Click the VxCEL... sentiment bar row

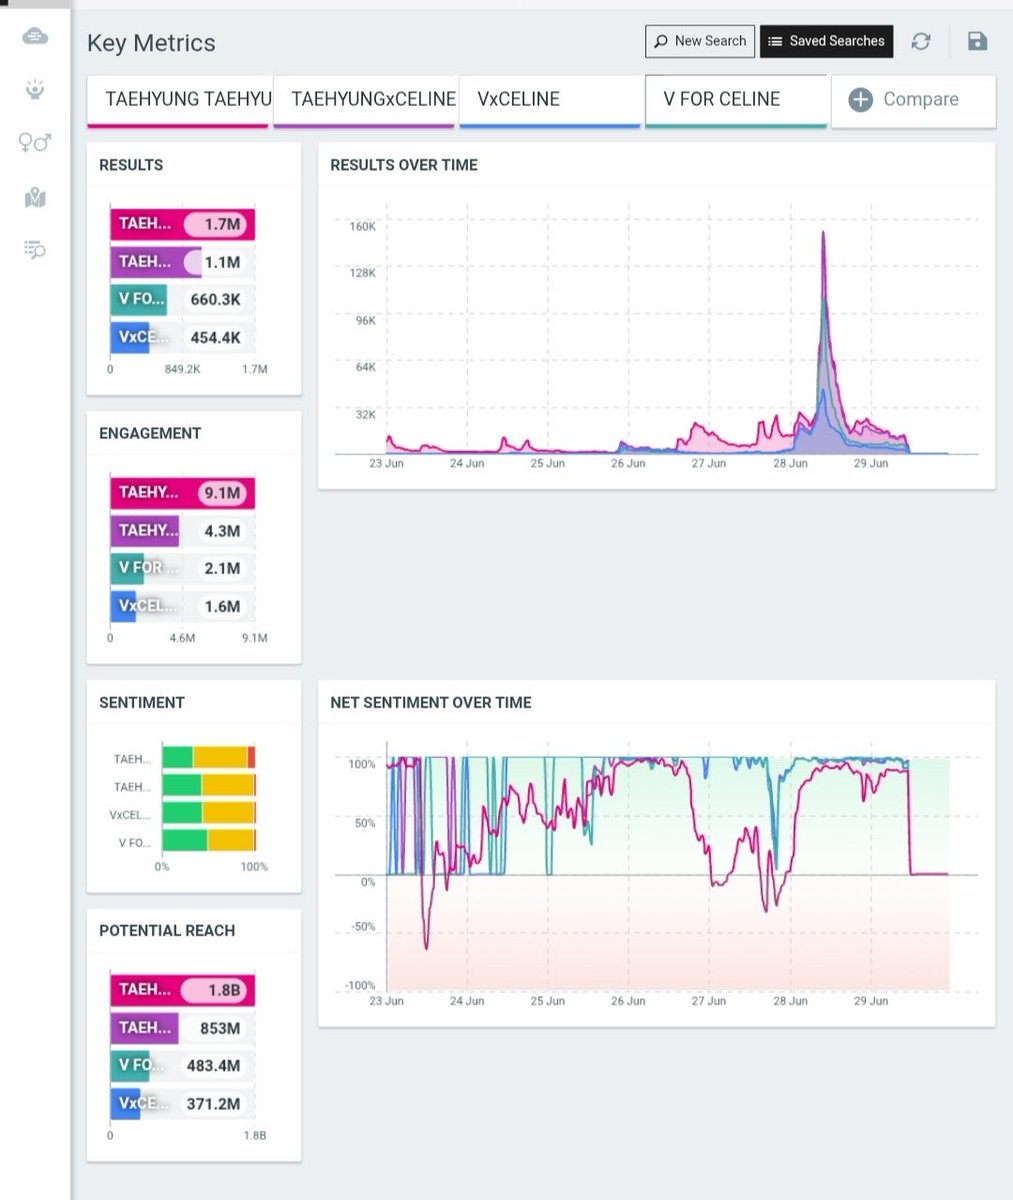tap(209, 813)
